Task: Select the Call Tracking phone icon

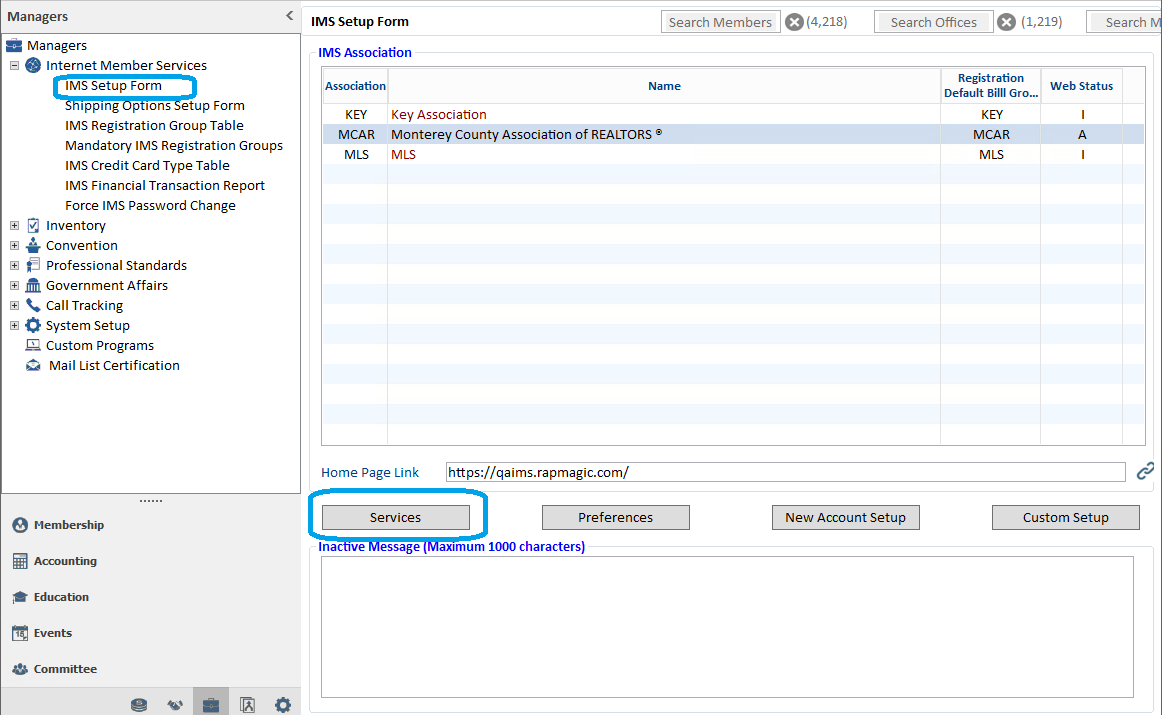Action: pos(33,305)
